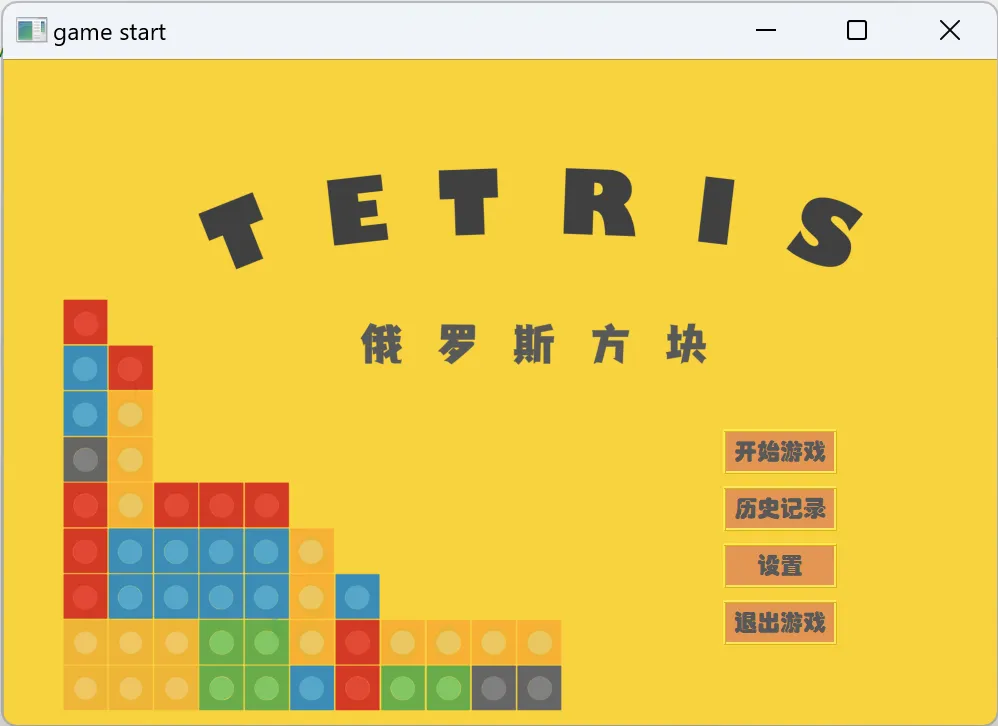Click the first letter T of TETRIS
Screen dimensions: 998x726
pos(233,229)
